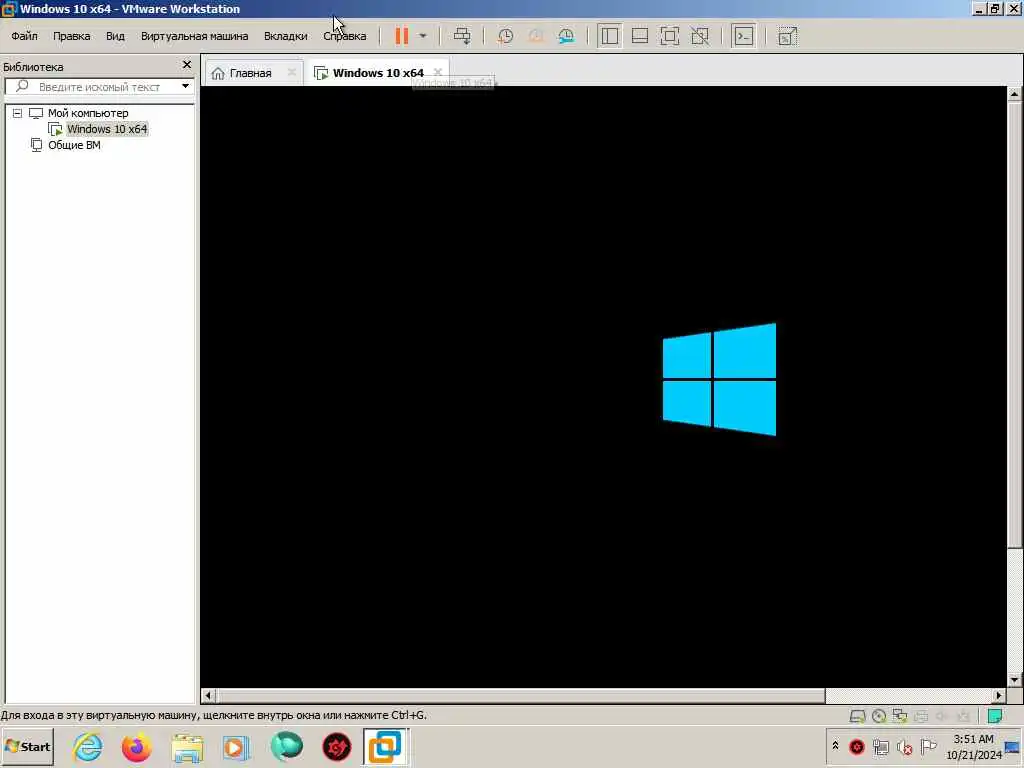Screen dimensions: 1024x768
Task: Close the Windows 10 x64 tab
Action: (438, 72)
